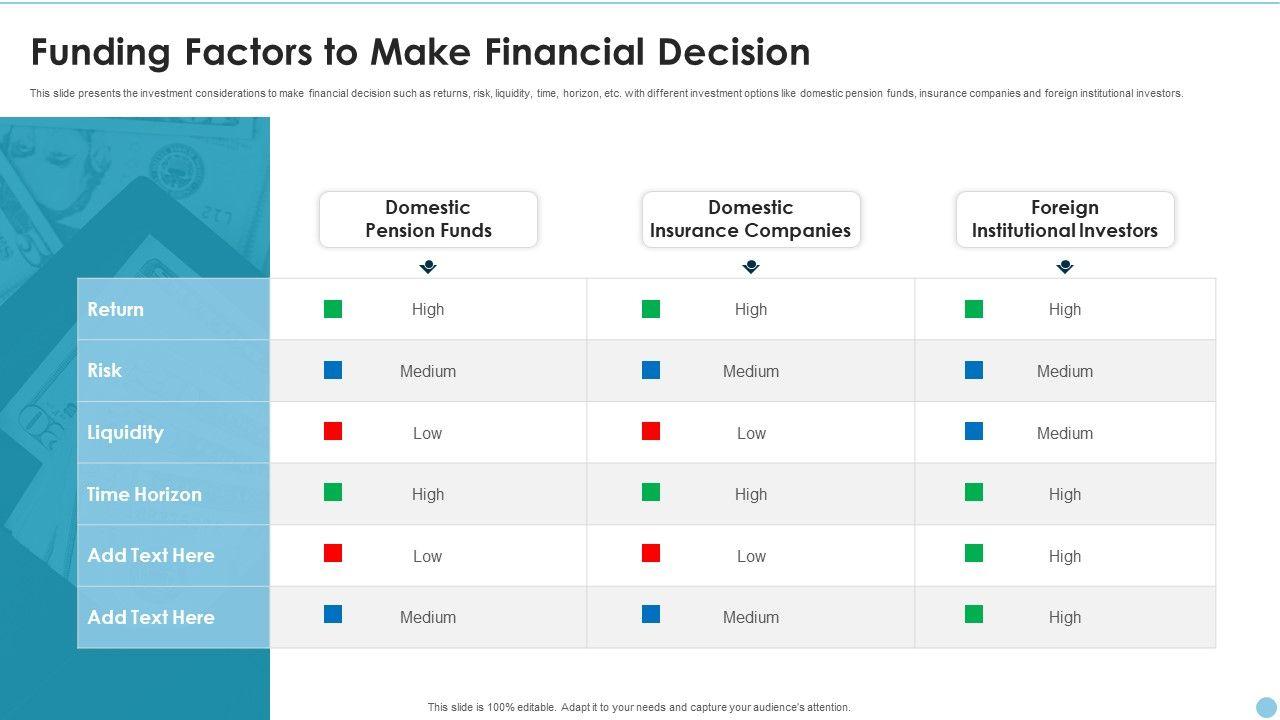Select the Domestic Insurance Companies header box

[x=751, y=219]
